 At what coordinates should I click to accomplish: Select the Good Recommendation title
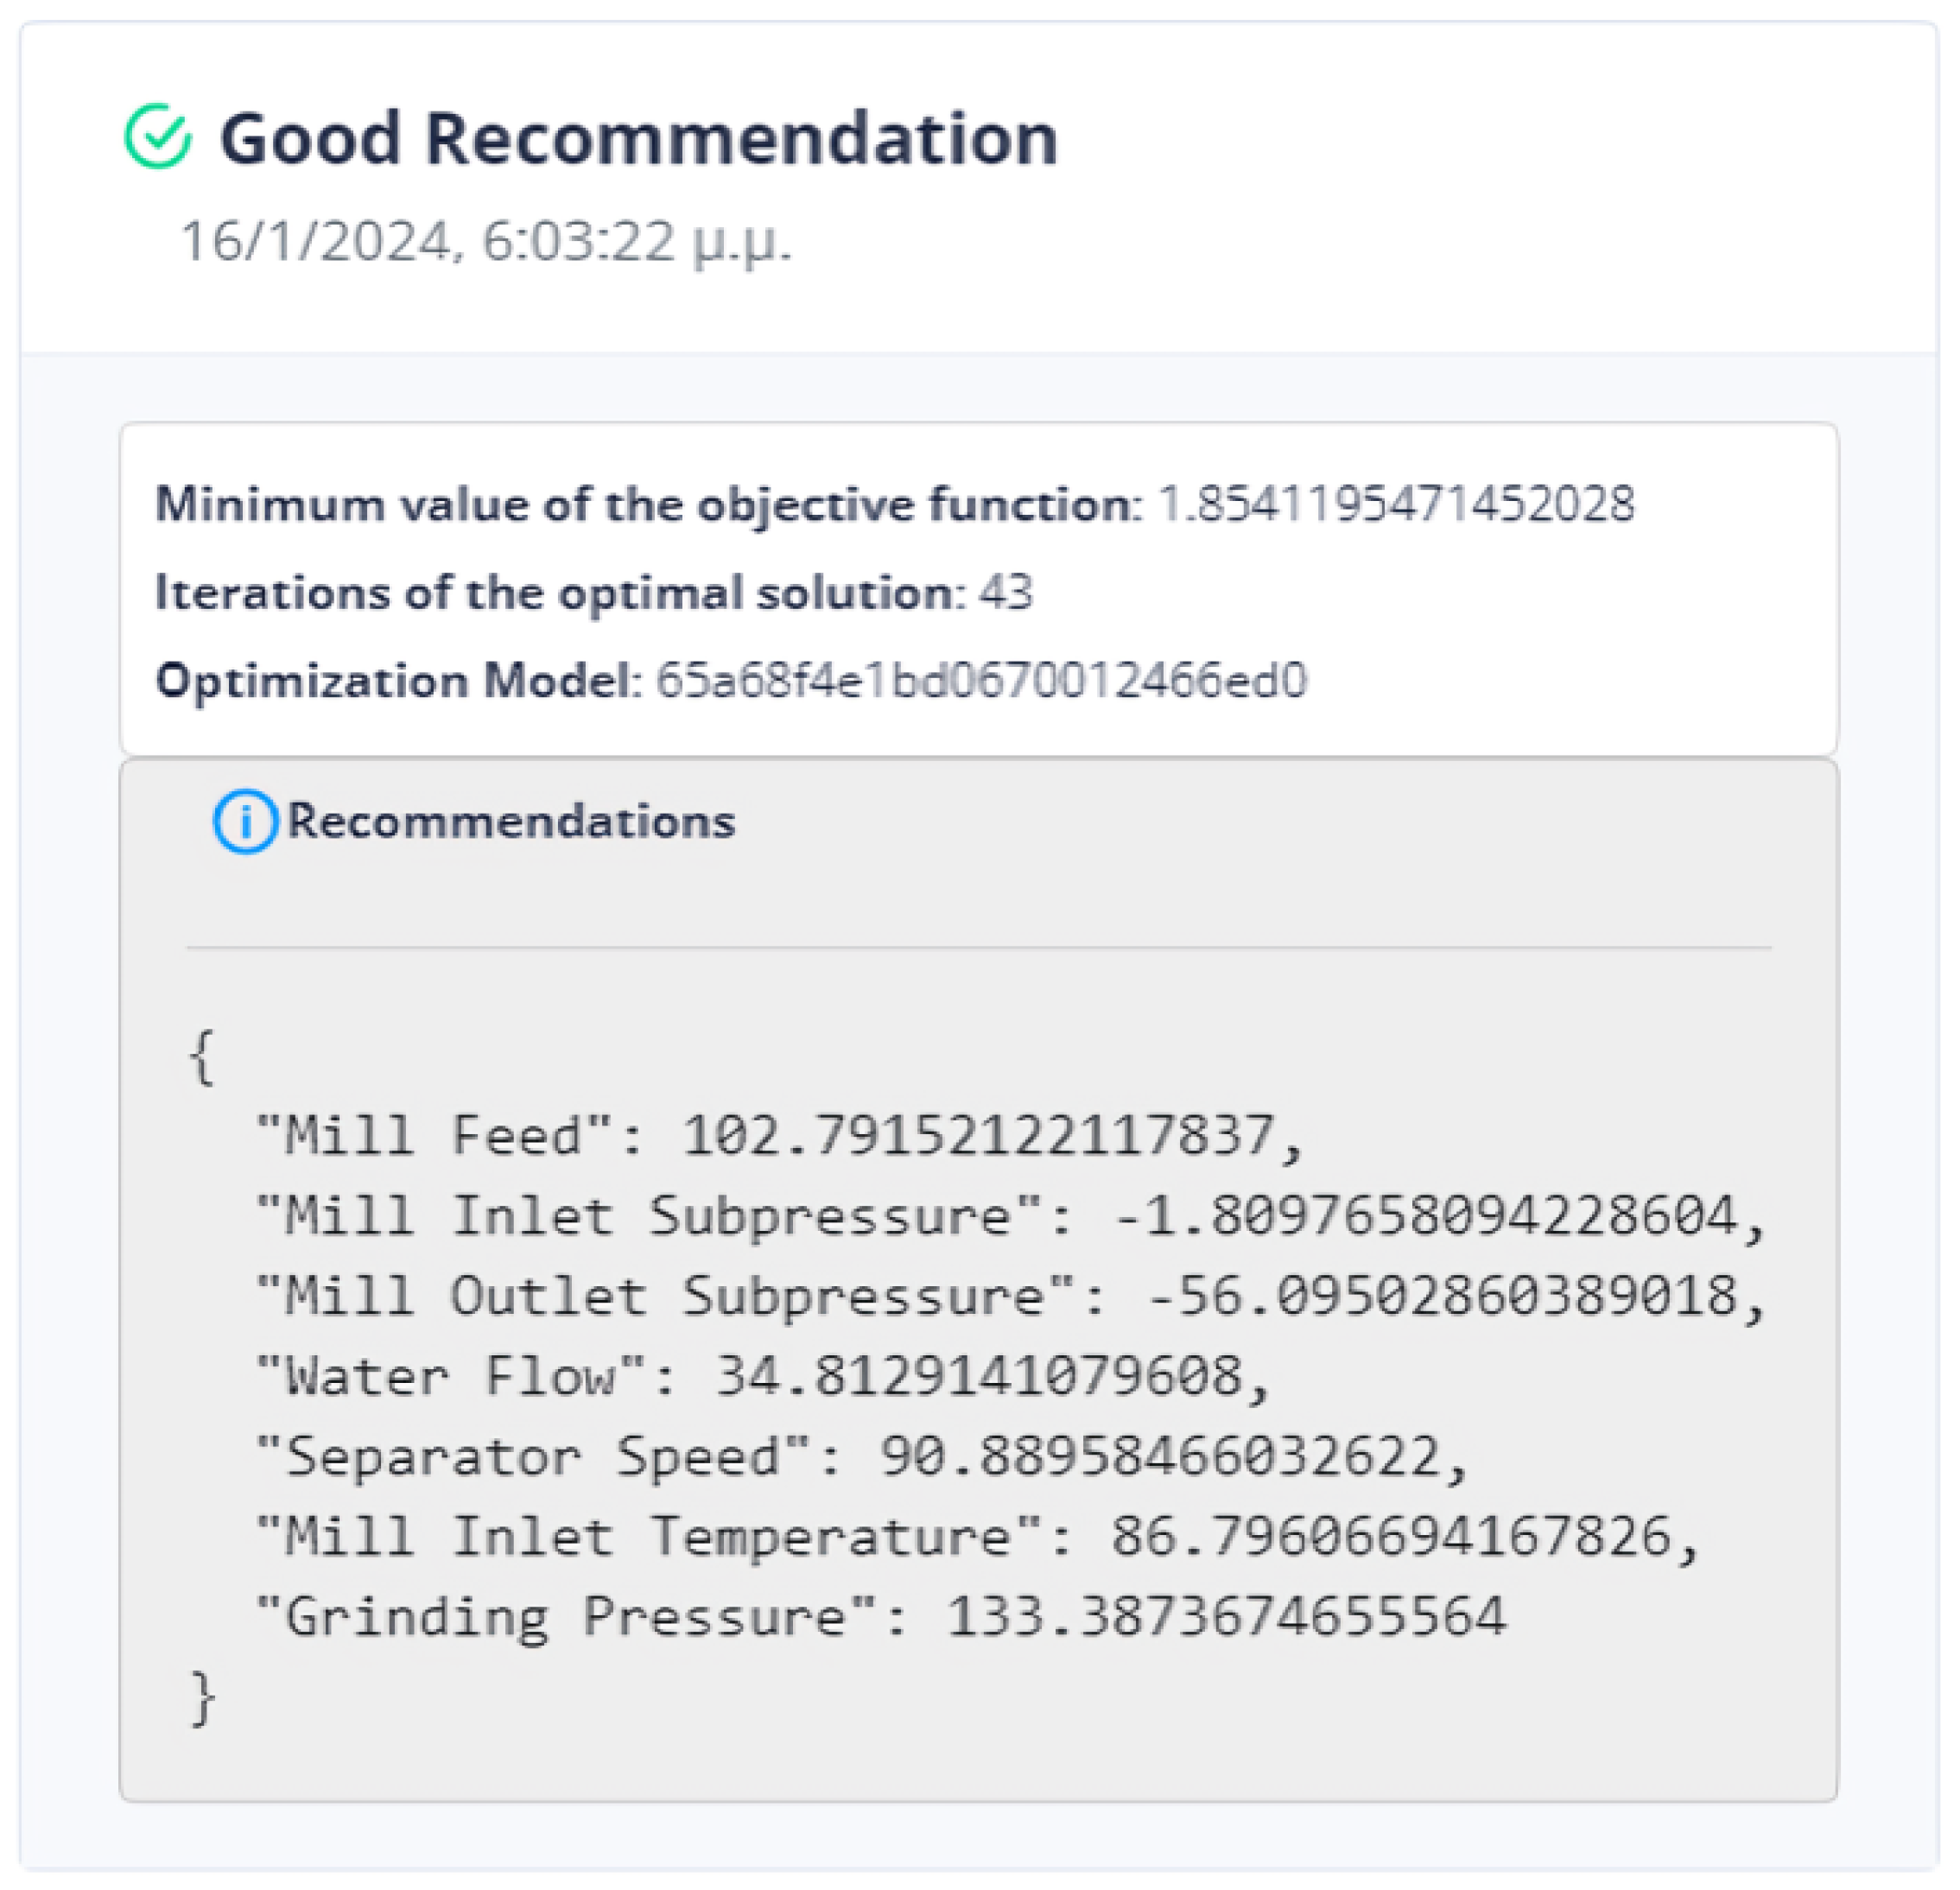point(638,138)
